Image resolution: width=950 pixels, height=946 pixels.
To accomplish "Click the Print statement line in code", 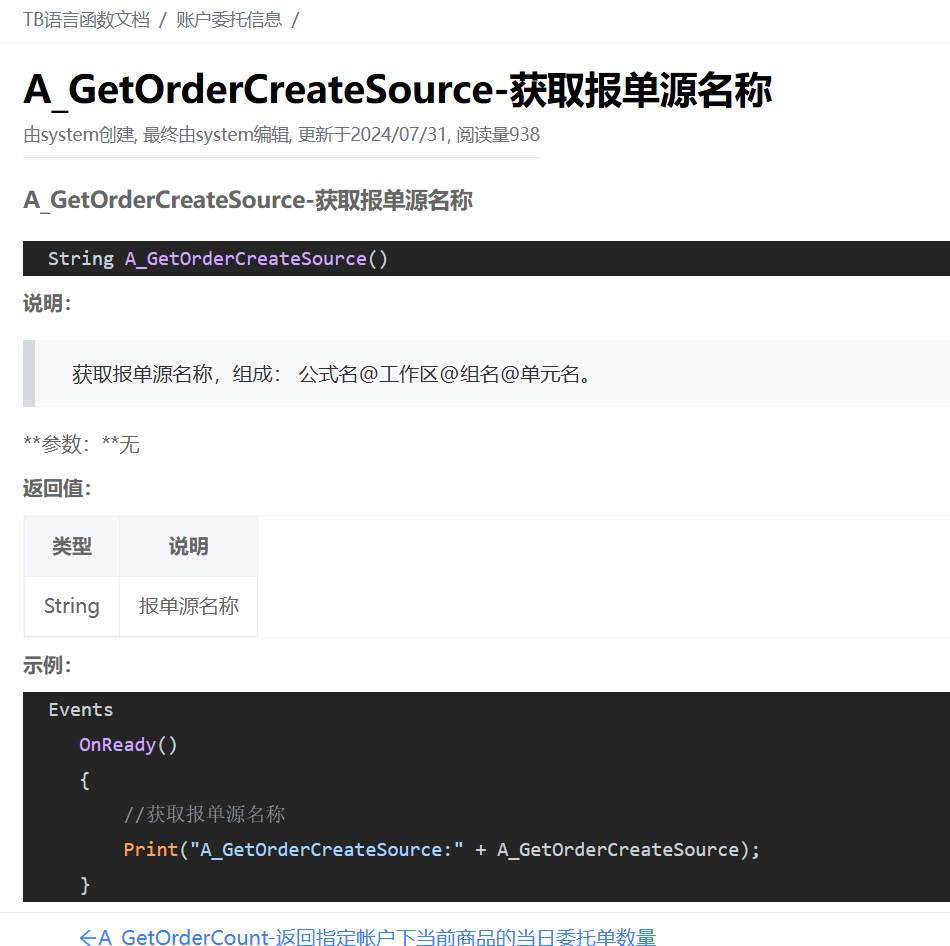I will coord(441,850).
